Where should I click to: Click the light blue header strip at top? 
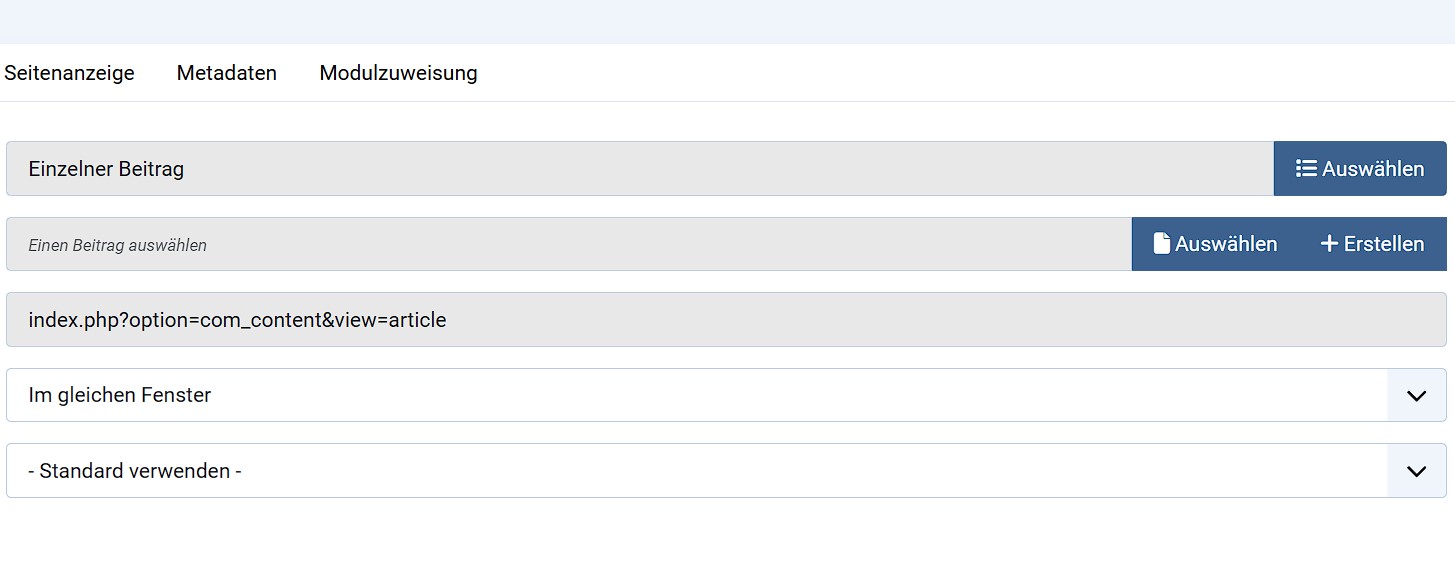coord(727,21)
